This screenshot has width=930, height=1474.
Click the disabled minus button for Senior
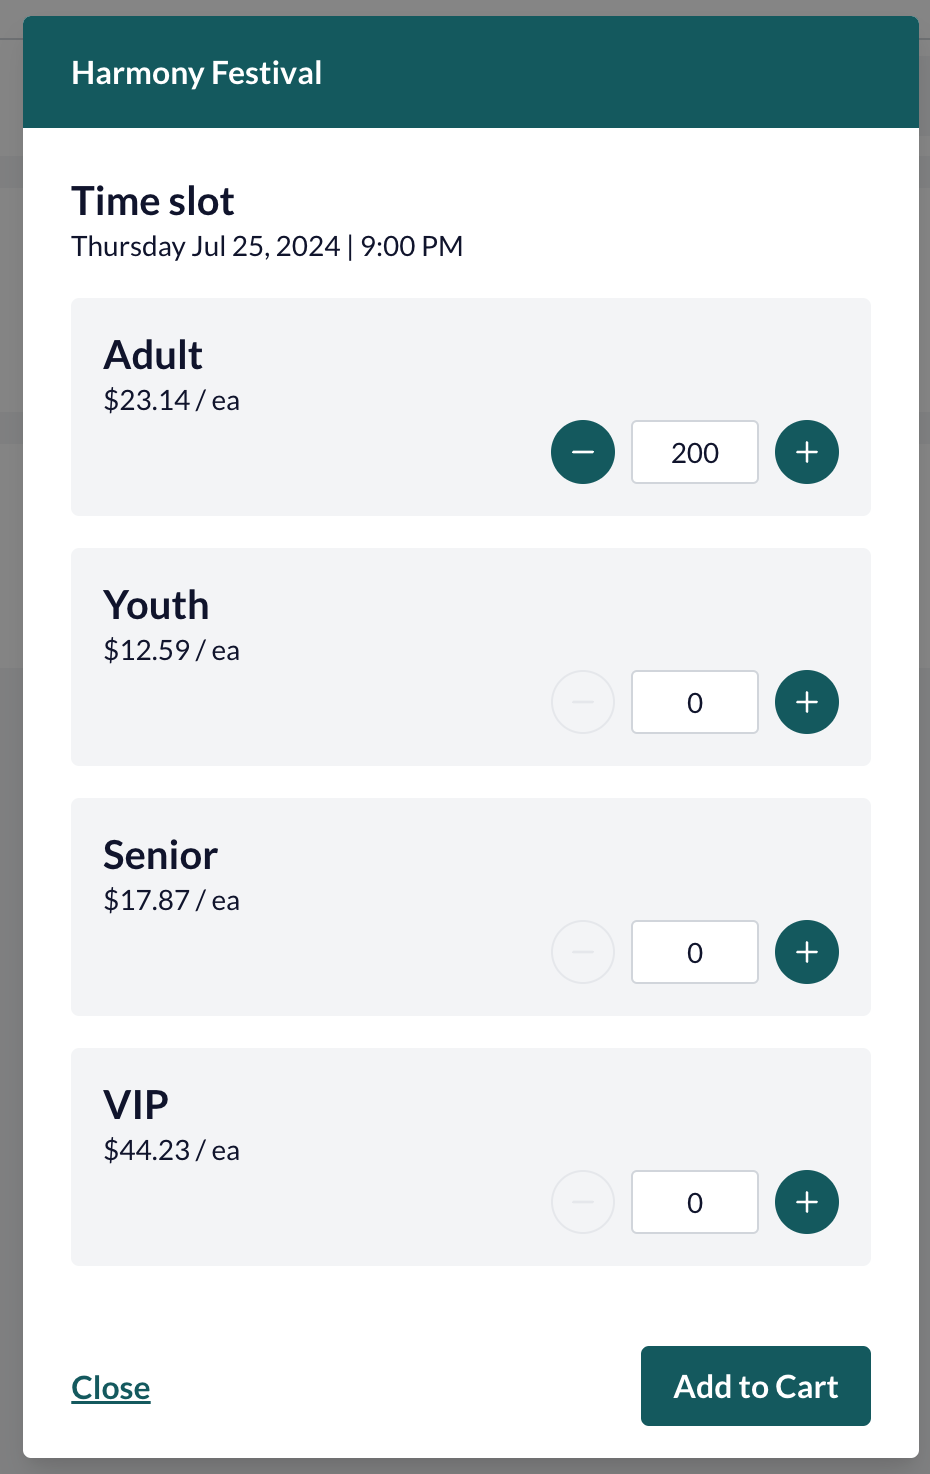(583, 952)
